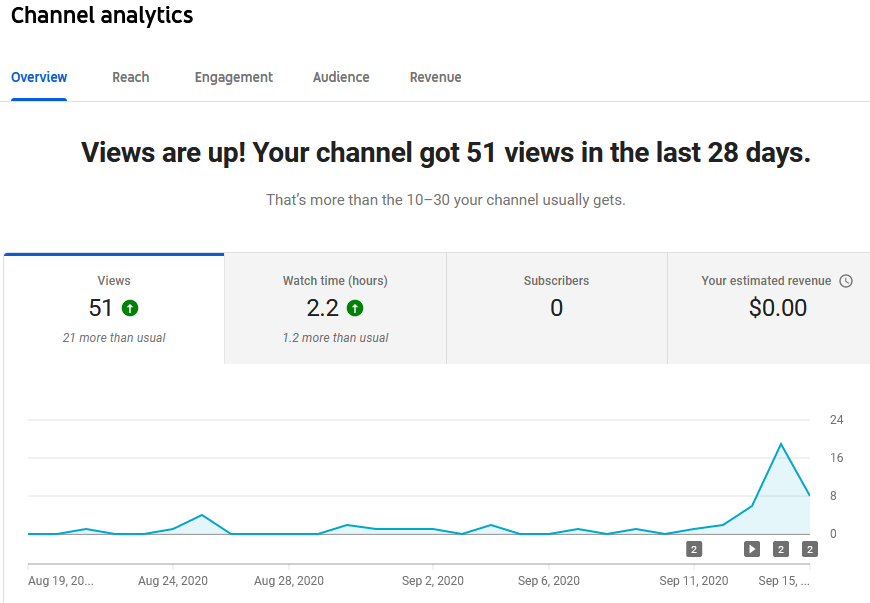Click the leftmost "2" marker below the chart

tap(694, 548)
